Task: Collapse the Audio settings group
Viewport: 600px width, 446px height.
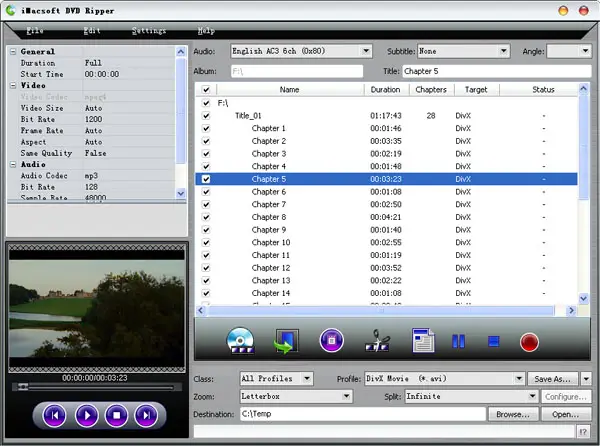Action: [13, 164]
